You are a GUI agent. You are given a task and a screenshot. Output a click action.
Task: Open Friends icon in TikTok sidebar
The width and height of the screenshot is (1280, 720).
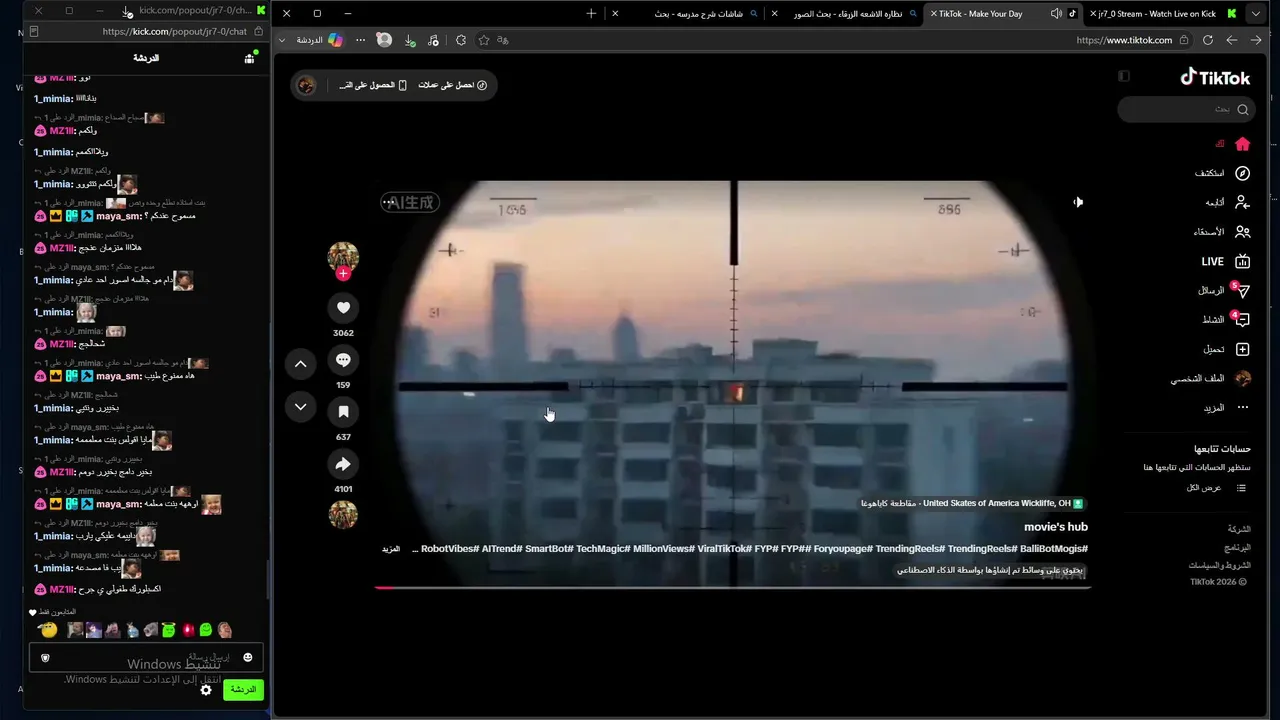[x=1242, y=232]
